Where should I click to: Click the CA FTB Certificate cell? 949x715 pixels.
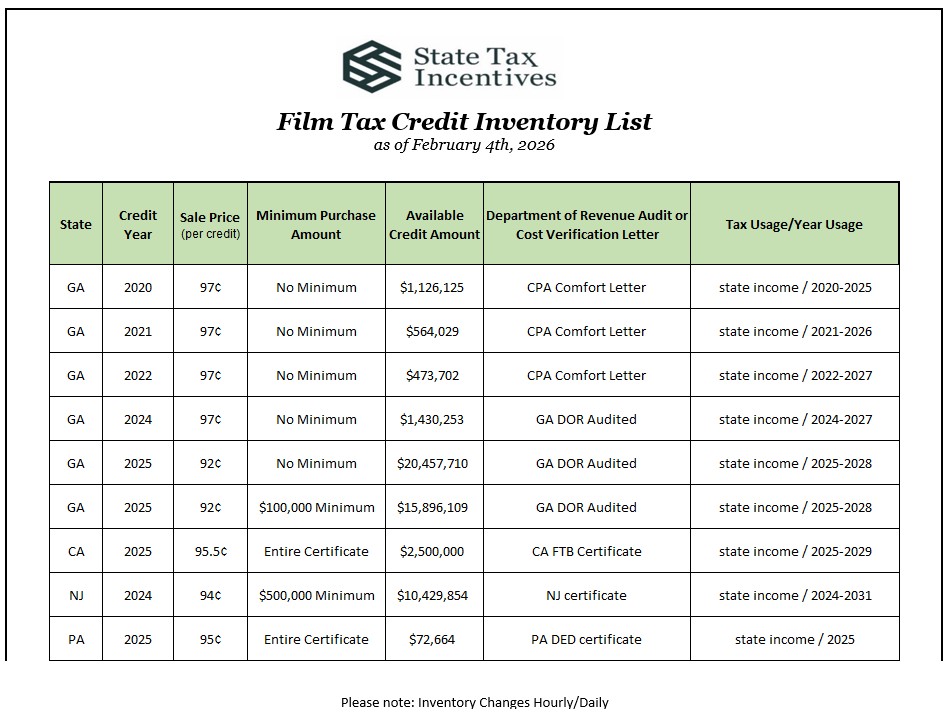[x=587, y=552]
